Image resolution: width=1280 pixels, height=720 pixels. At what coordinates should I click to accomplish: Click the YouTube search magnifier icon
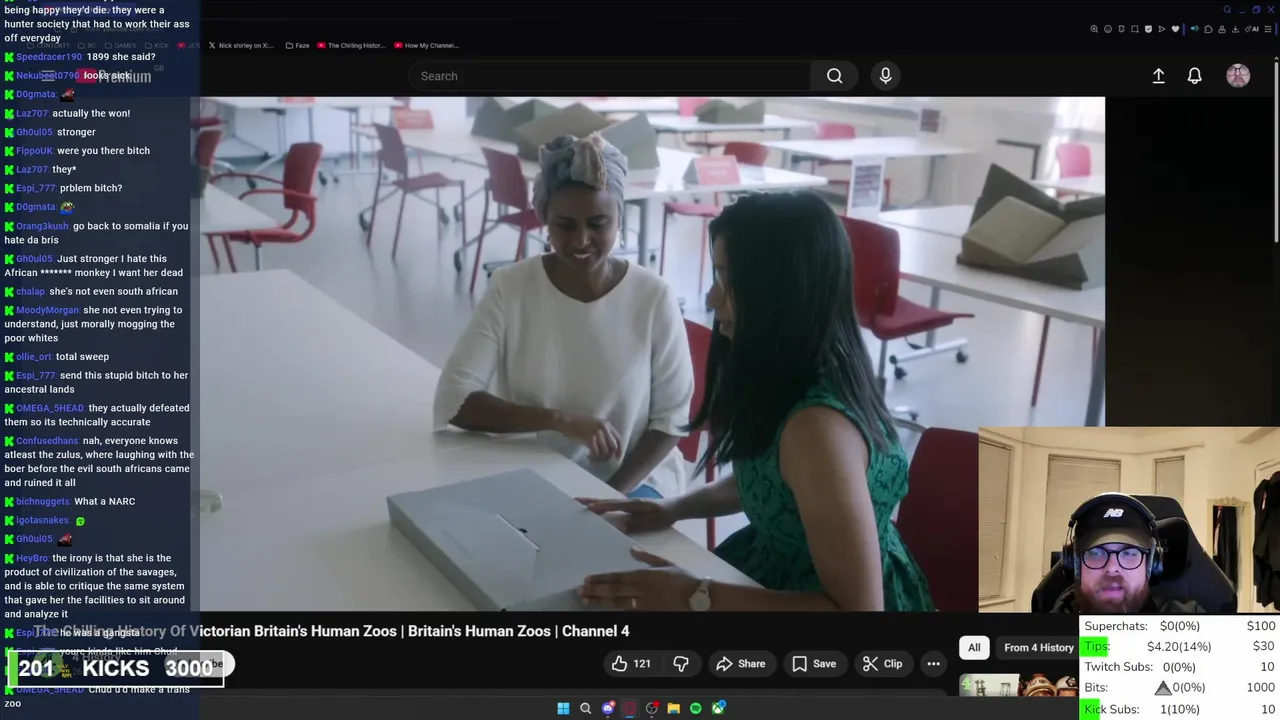(x=834, y=76)
